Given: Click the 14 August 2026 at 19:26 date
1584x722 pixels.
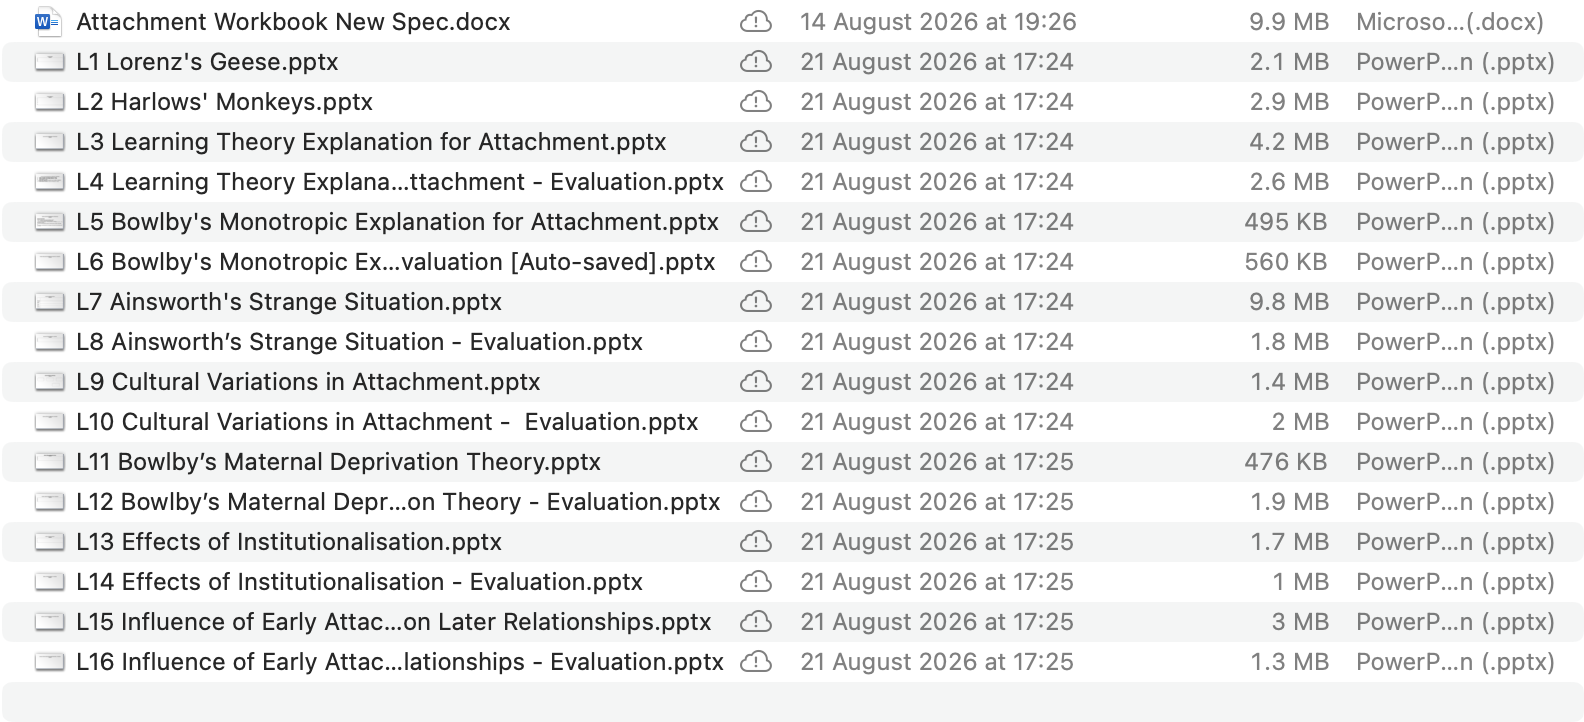Looking at the screenshot, I should pyautogui.click(x=938, y=22).
